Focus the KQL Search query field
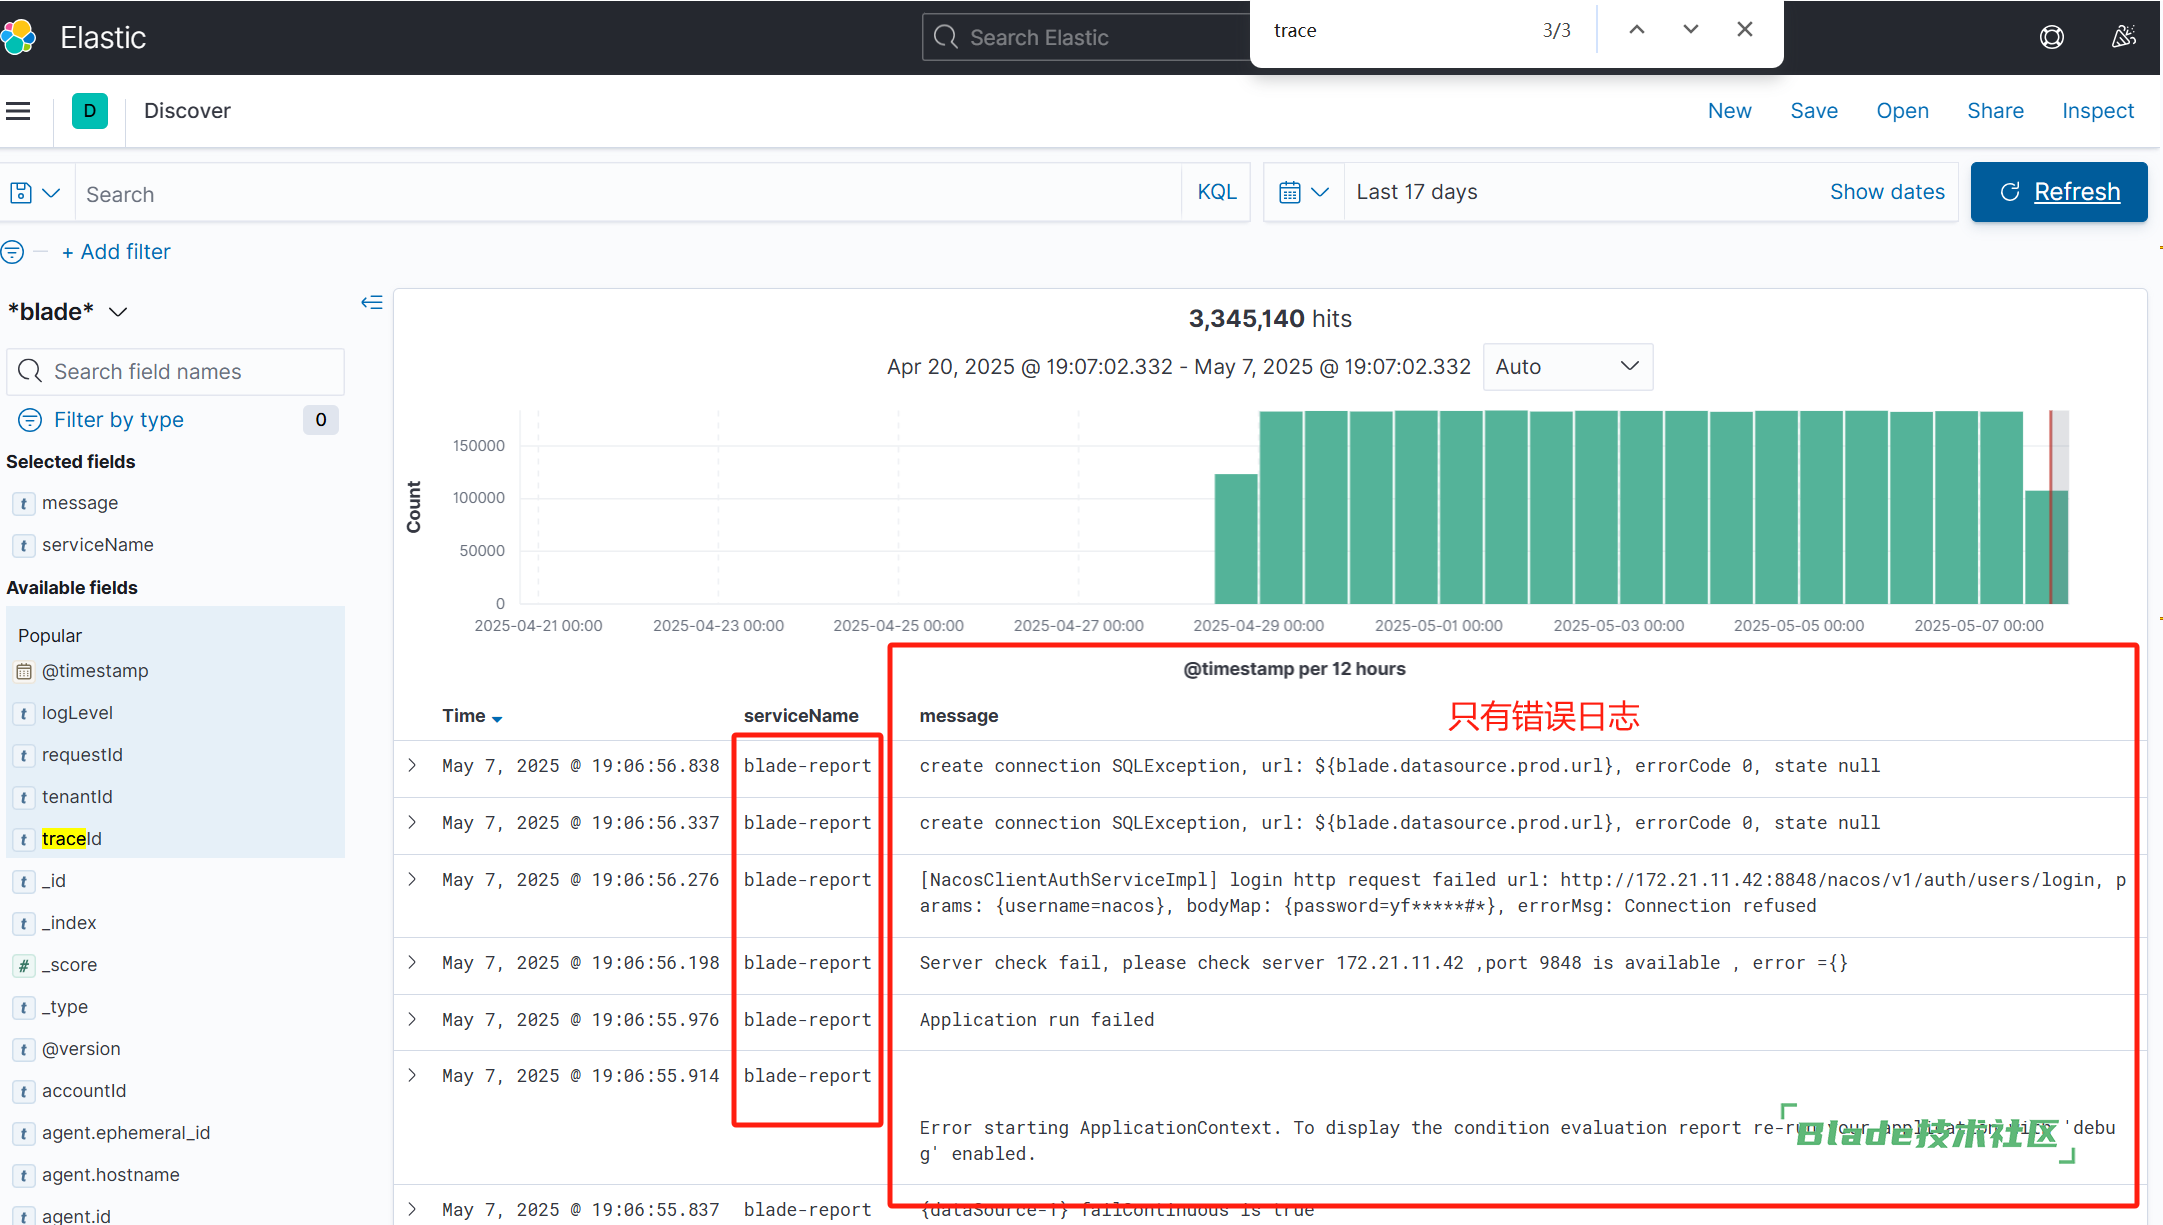 click(629, 193)
